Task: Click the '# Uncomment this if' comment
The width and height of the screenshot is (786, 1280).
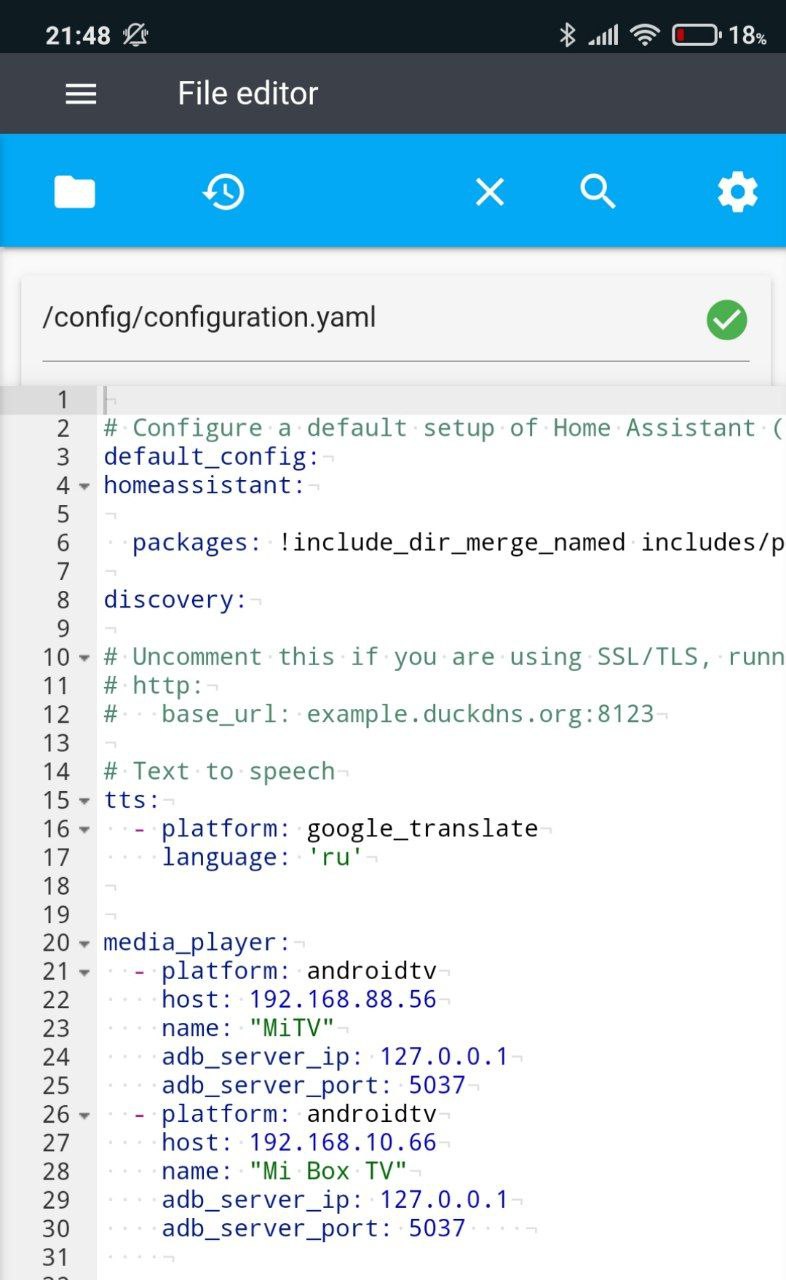Action: click(444, 658)
